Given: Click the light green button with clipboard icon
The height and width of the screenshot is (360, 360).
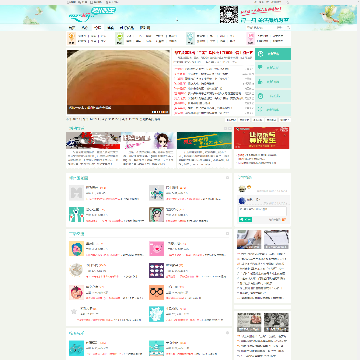Looking at the screenshot, I should (273, 96).
